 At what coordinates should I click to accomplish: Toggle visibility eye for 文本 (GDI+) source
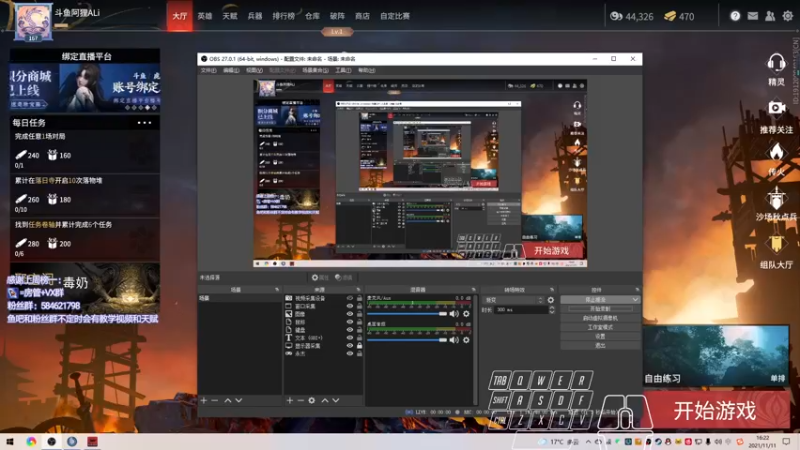click(349, 338)
